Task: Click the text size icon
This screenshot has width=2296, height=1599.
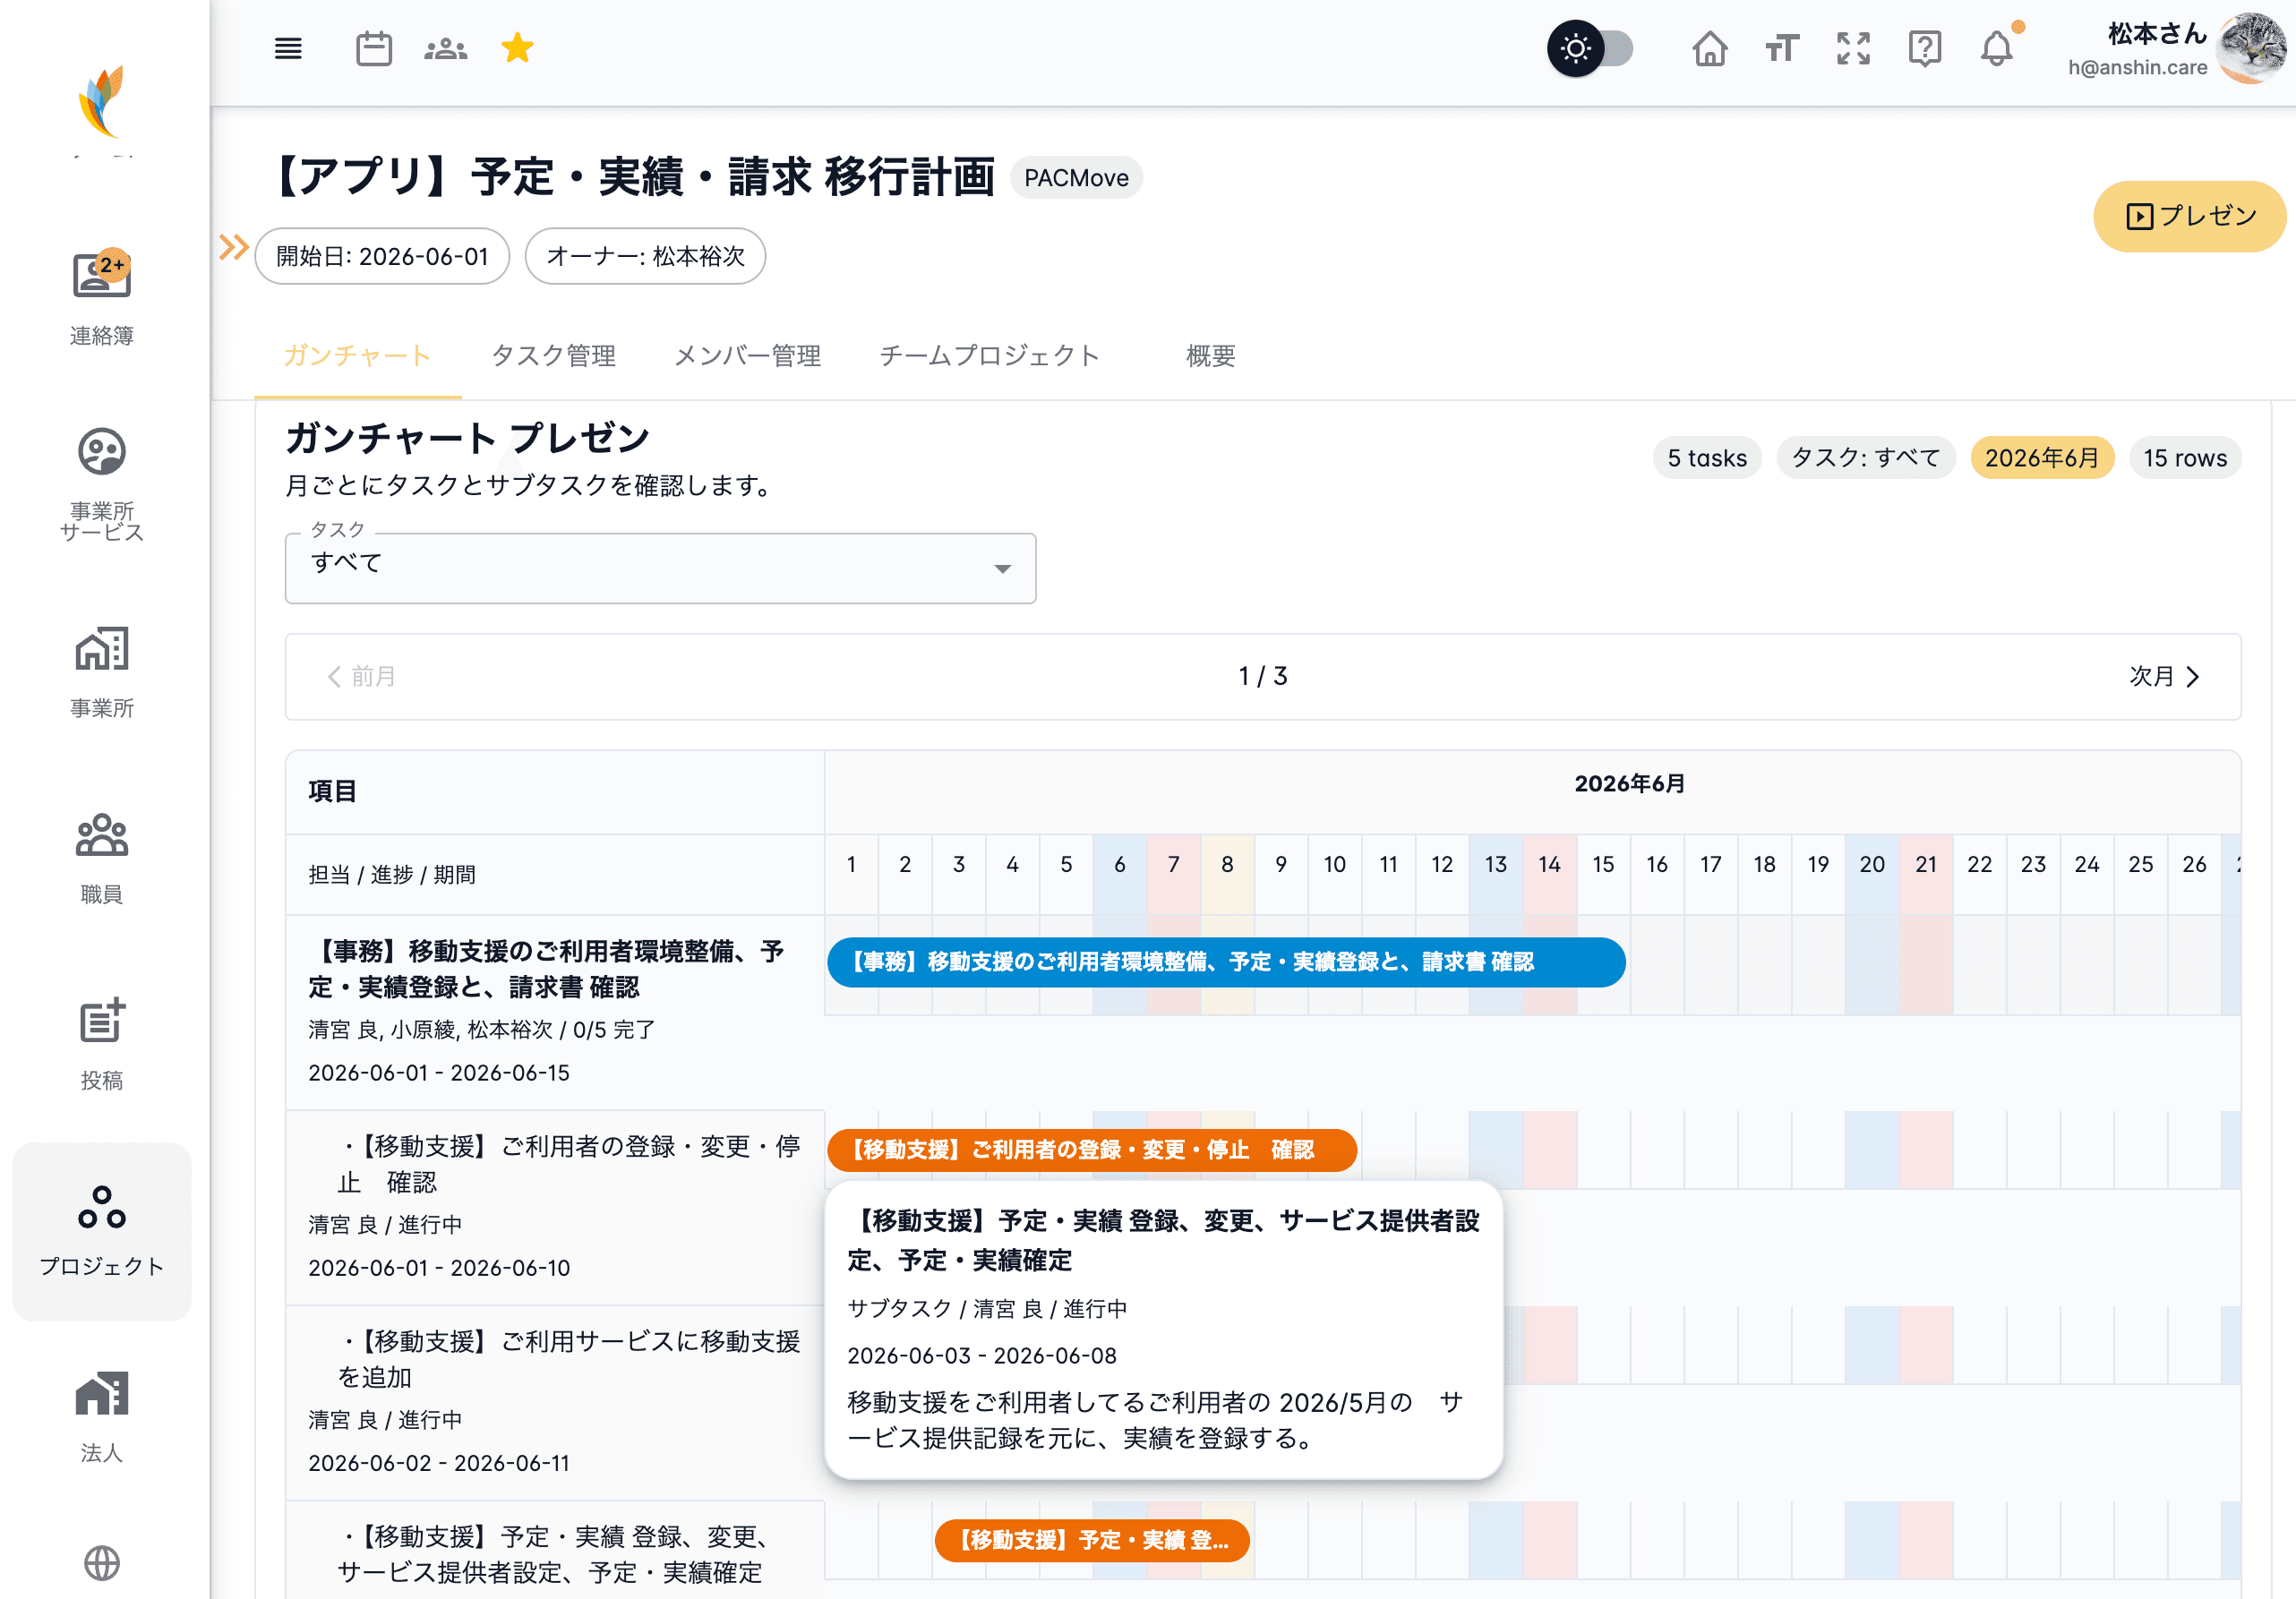Action: [1782, 48]
